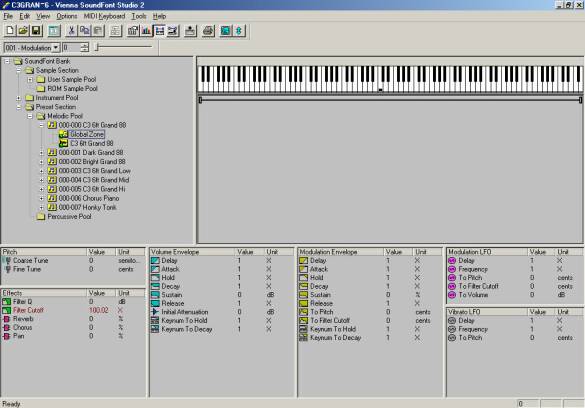The width and height of the screenshot is (585, 408).
Task: Click the controller value input field
Action: coord(72,48)
